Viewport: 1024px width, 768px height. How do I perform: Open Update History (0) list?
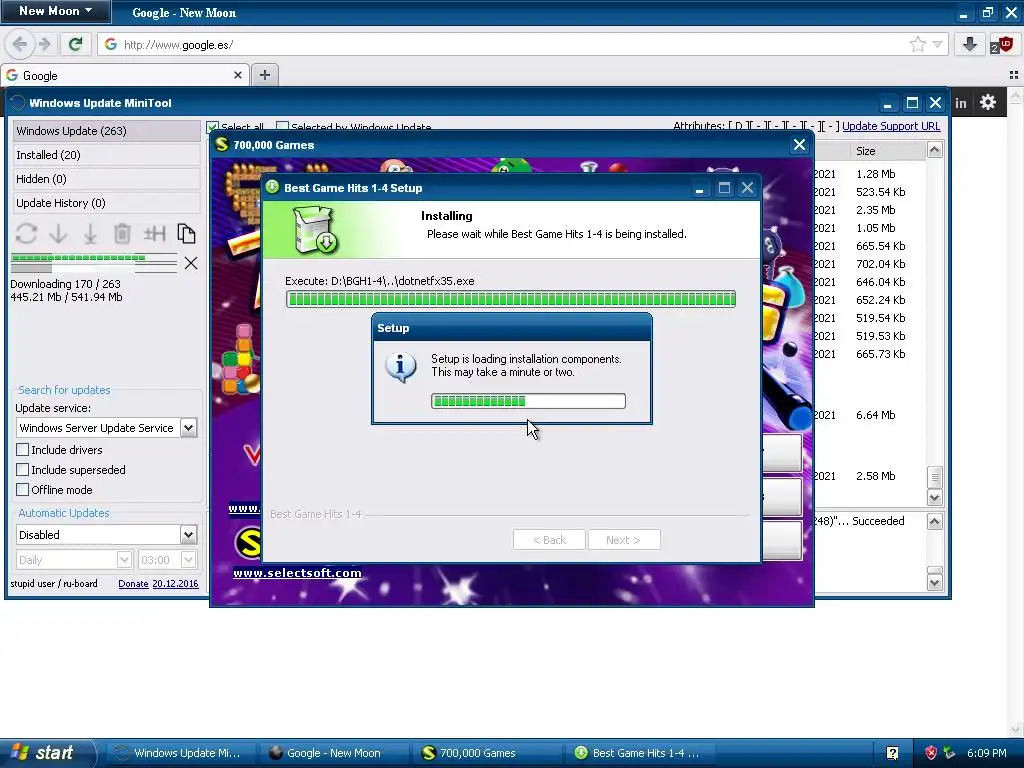pyautogui.click(x=106, y=203)
